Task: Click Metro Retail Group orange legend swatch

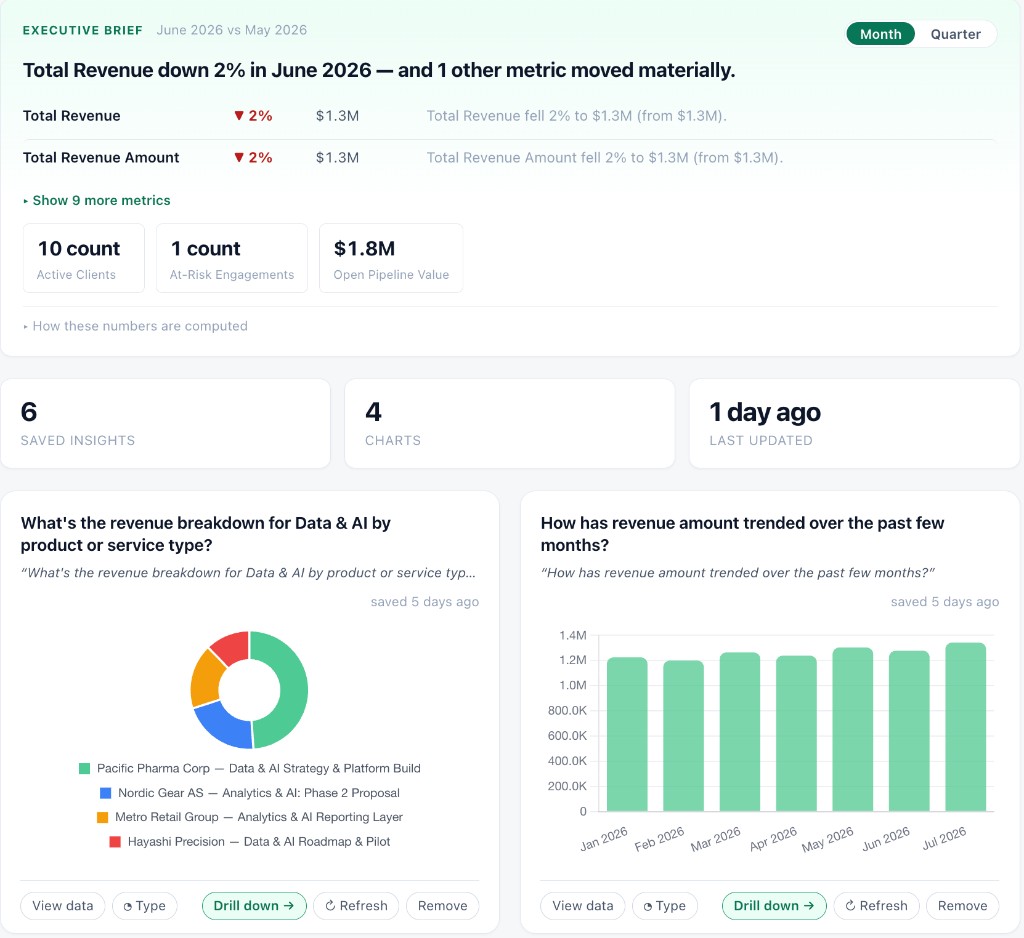Action: [102, 817]
